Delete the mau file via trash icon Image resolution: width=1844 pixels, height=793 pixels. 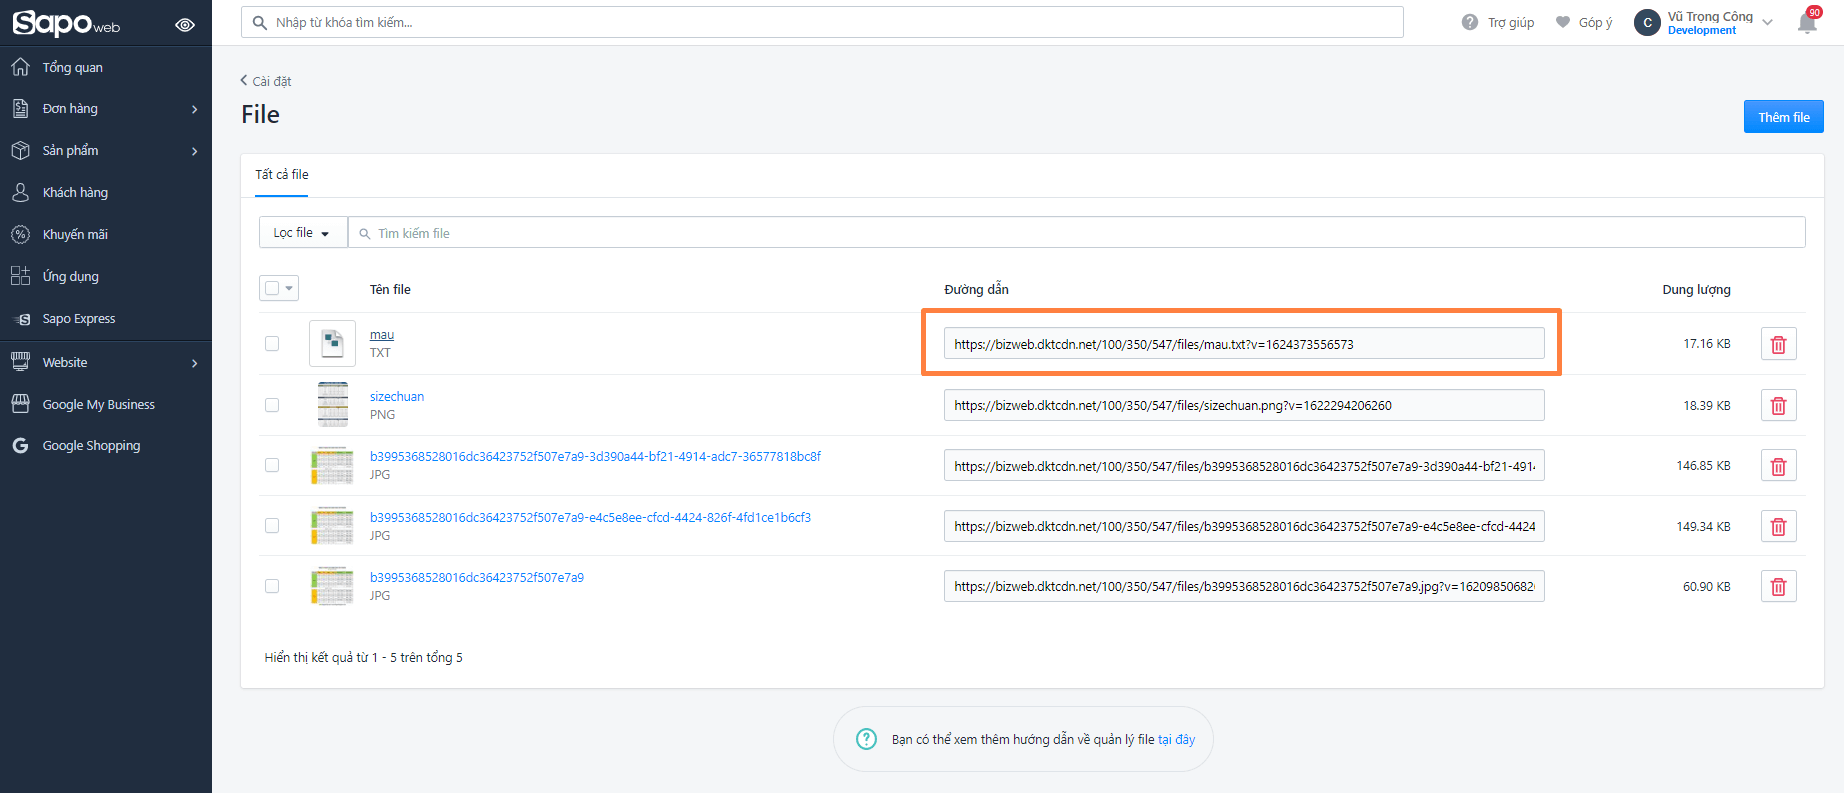[1778, 344]
